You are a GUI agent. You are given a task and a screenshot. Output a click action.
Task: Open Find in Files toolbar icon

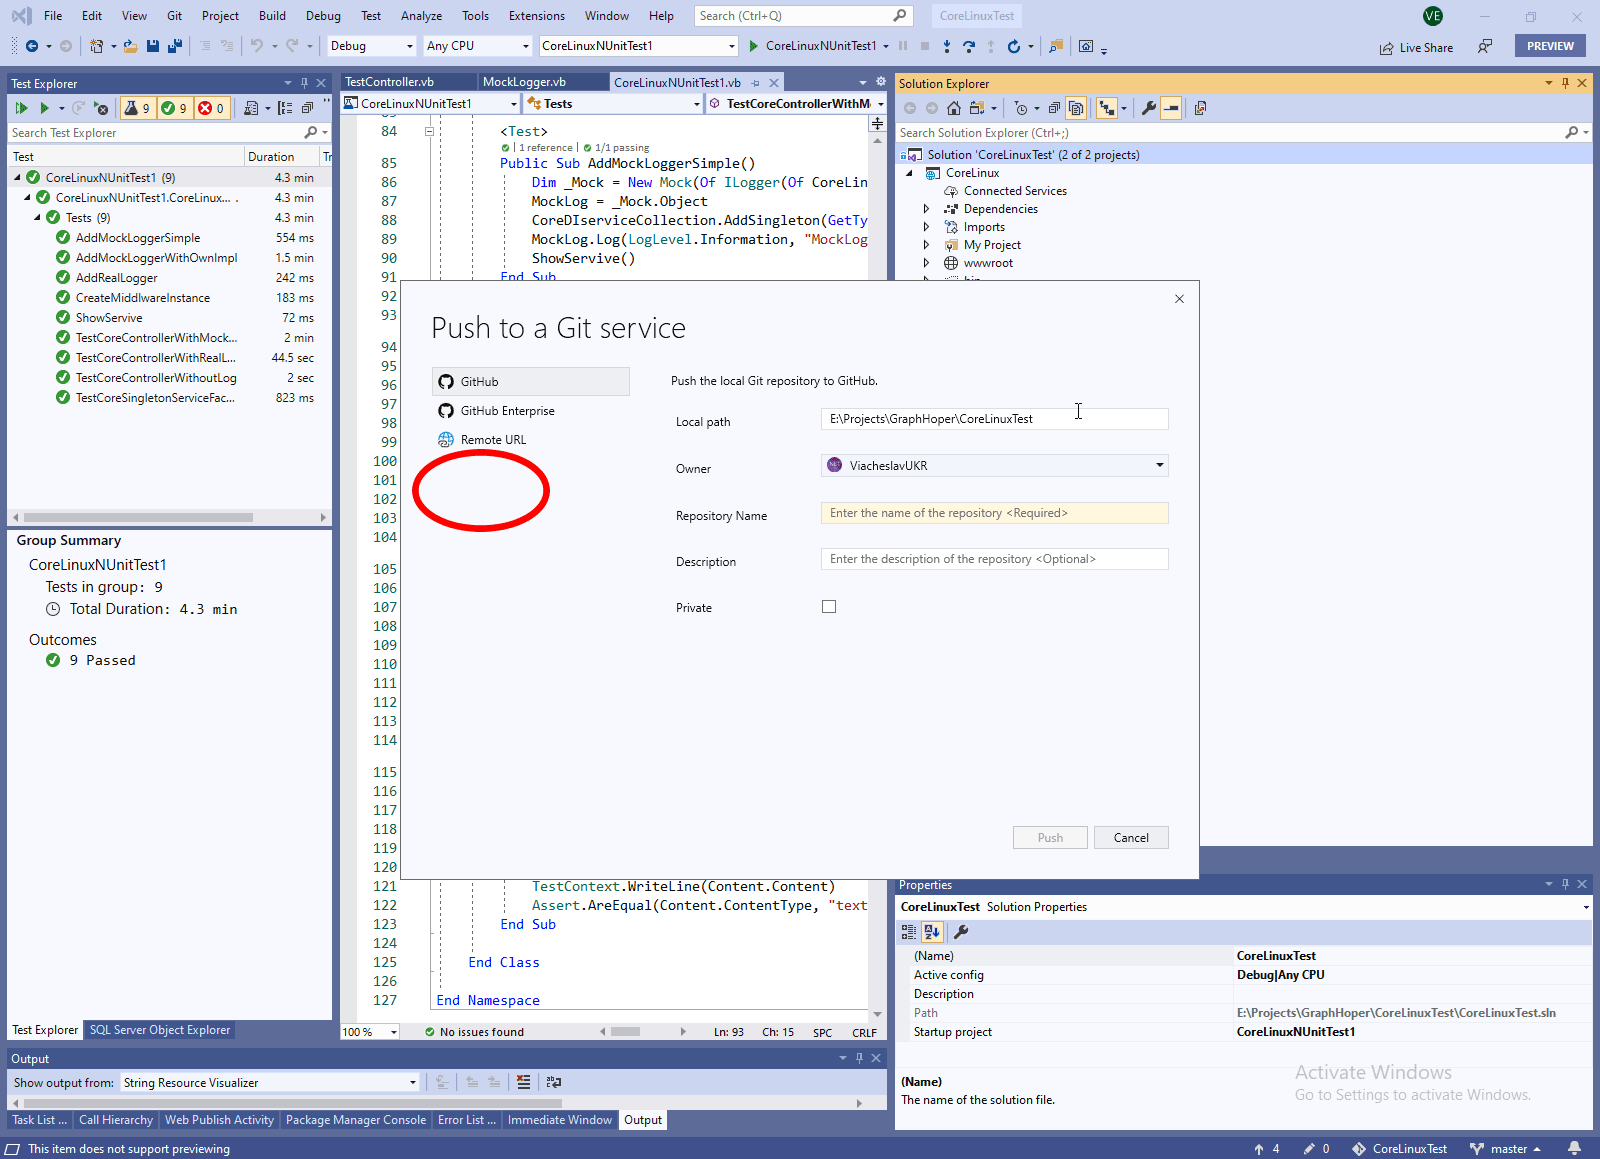coord(1056,46)
